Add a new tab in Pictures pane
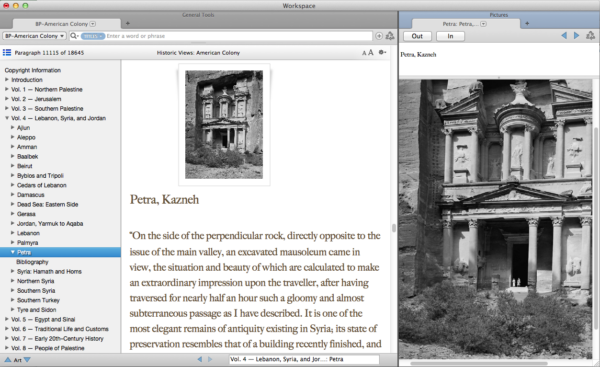 tap(527, 23)
